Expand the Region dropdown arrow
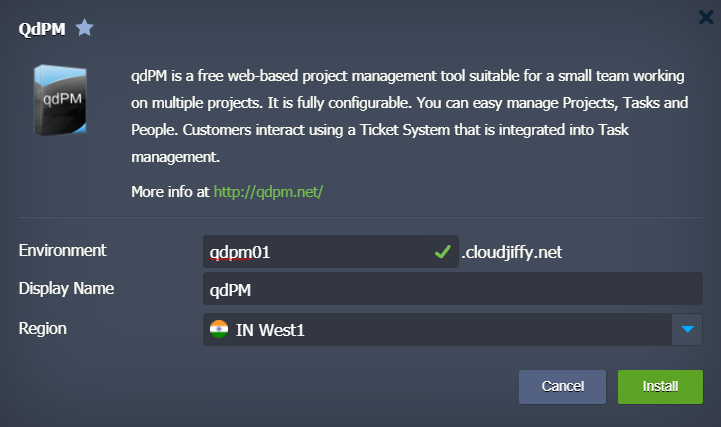Image resolution: width=721 pixels, height=427 pixels. click(687, 329)
